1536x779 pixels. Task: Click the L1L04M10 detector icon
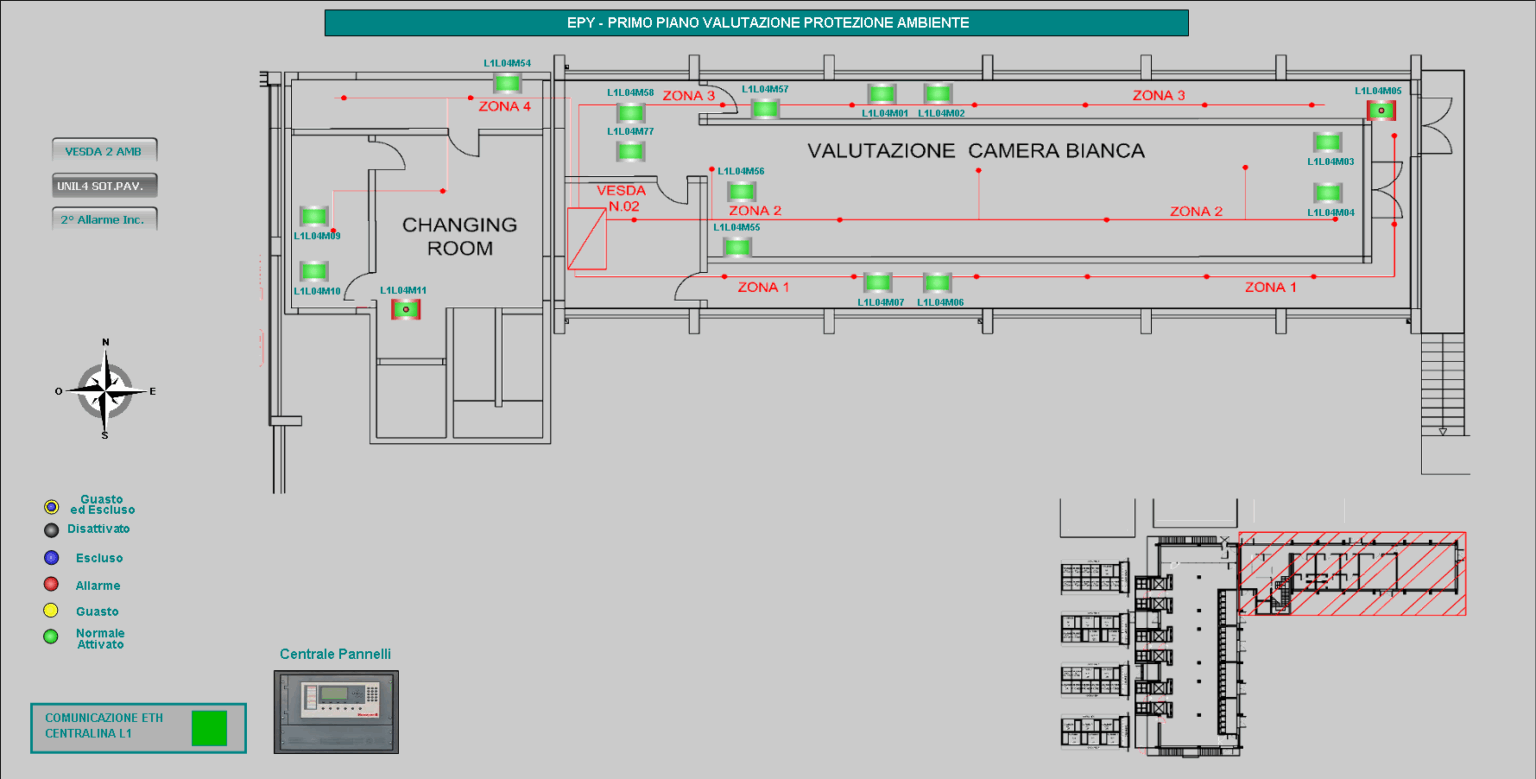click(314, 271)
